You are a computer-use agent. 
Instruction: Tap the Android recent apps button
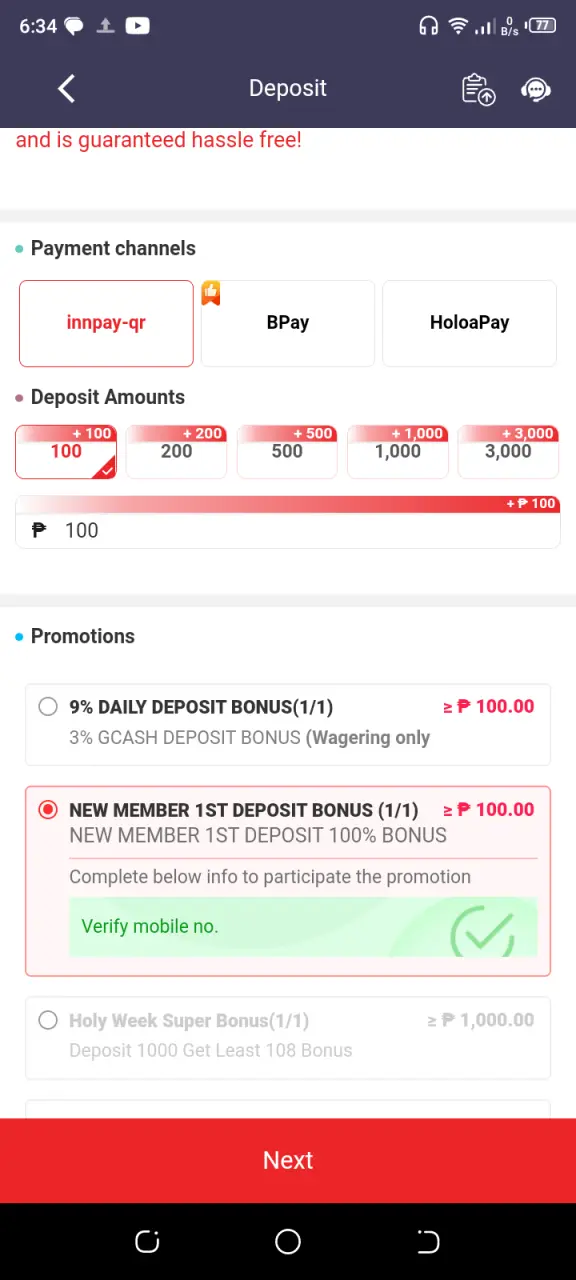[147, 1241]
